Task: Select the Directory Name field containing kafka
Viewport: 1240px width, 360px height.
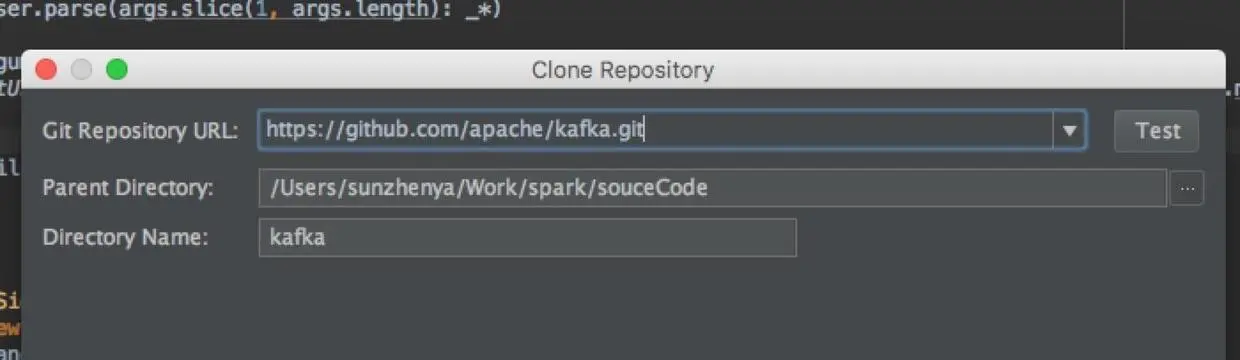Action: coord(527,238)
